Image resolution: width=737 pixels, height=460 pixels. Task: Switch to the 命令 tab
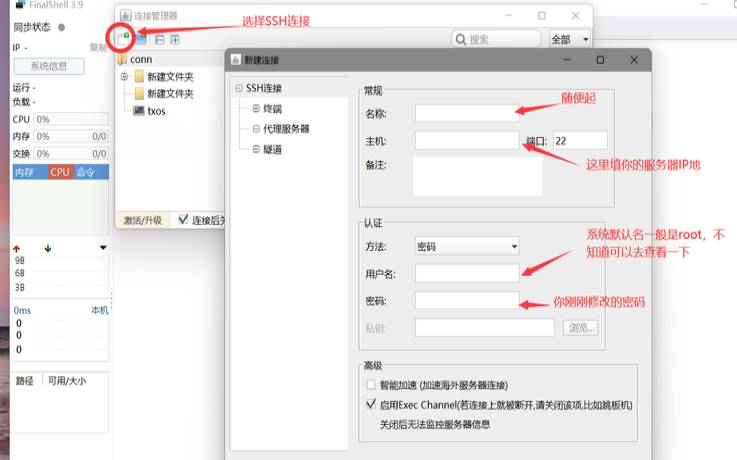coord(86,172)
